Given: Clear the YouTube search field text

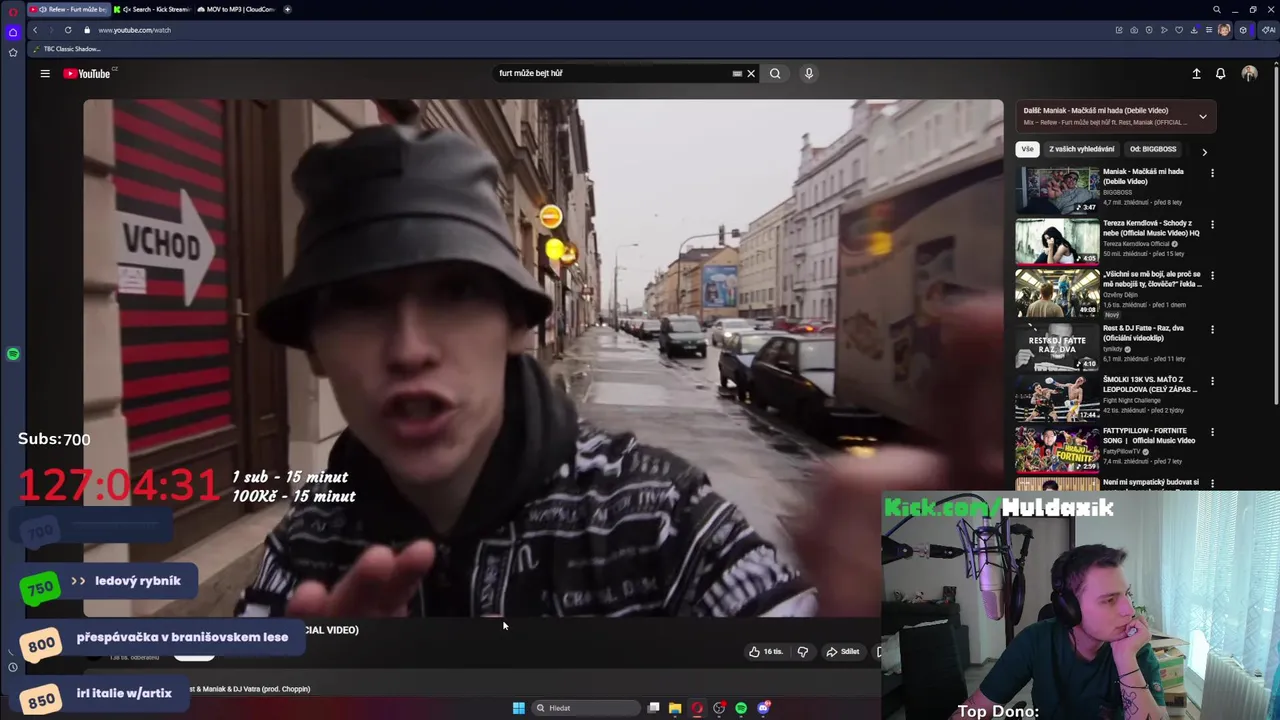Looking at the screenshot, I should [751, 73].
